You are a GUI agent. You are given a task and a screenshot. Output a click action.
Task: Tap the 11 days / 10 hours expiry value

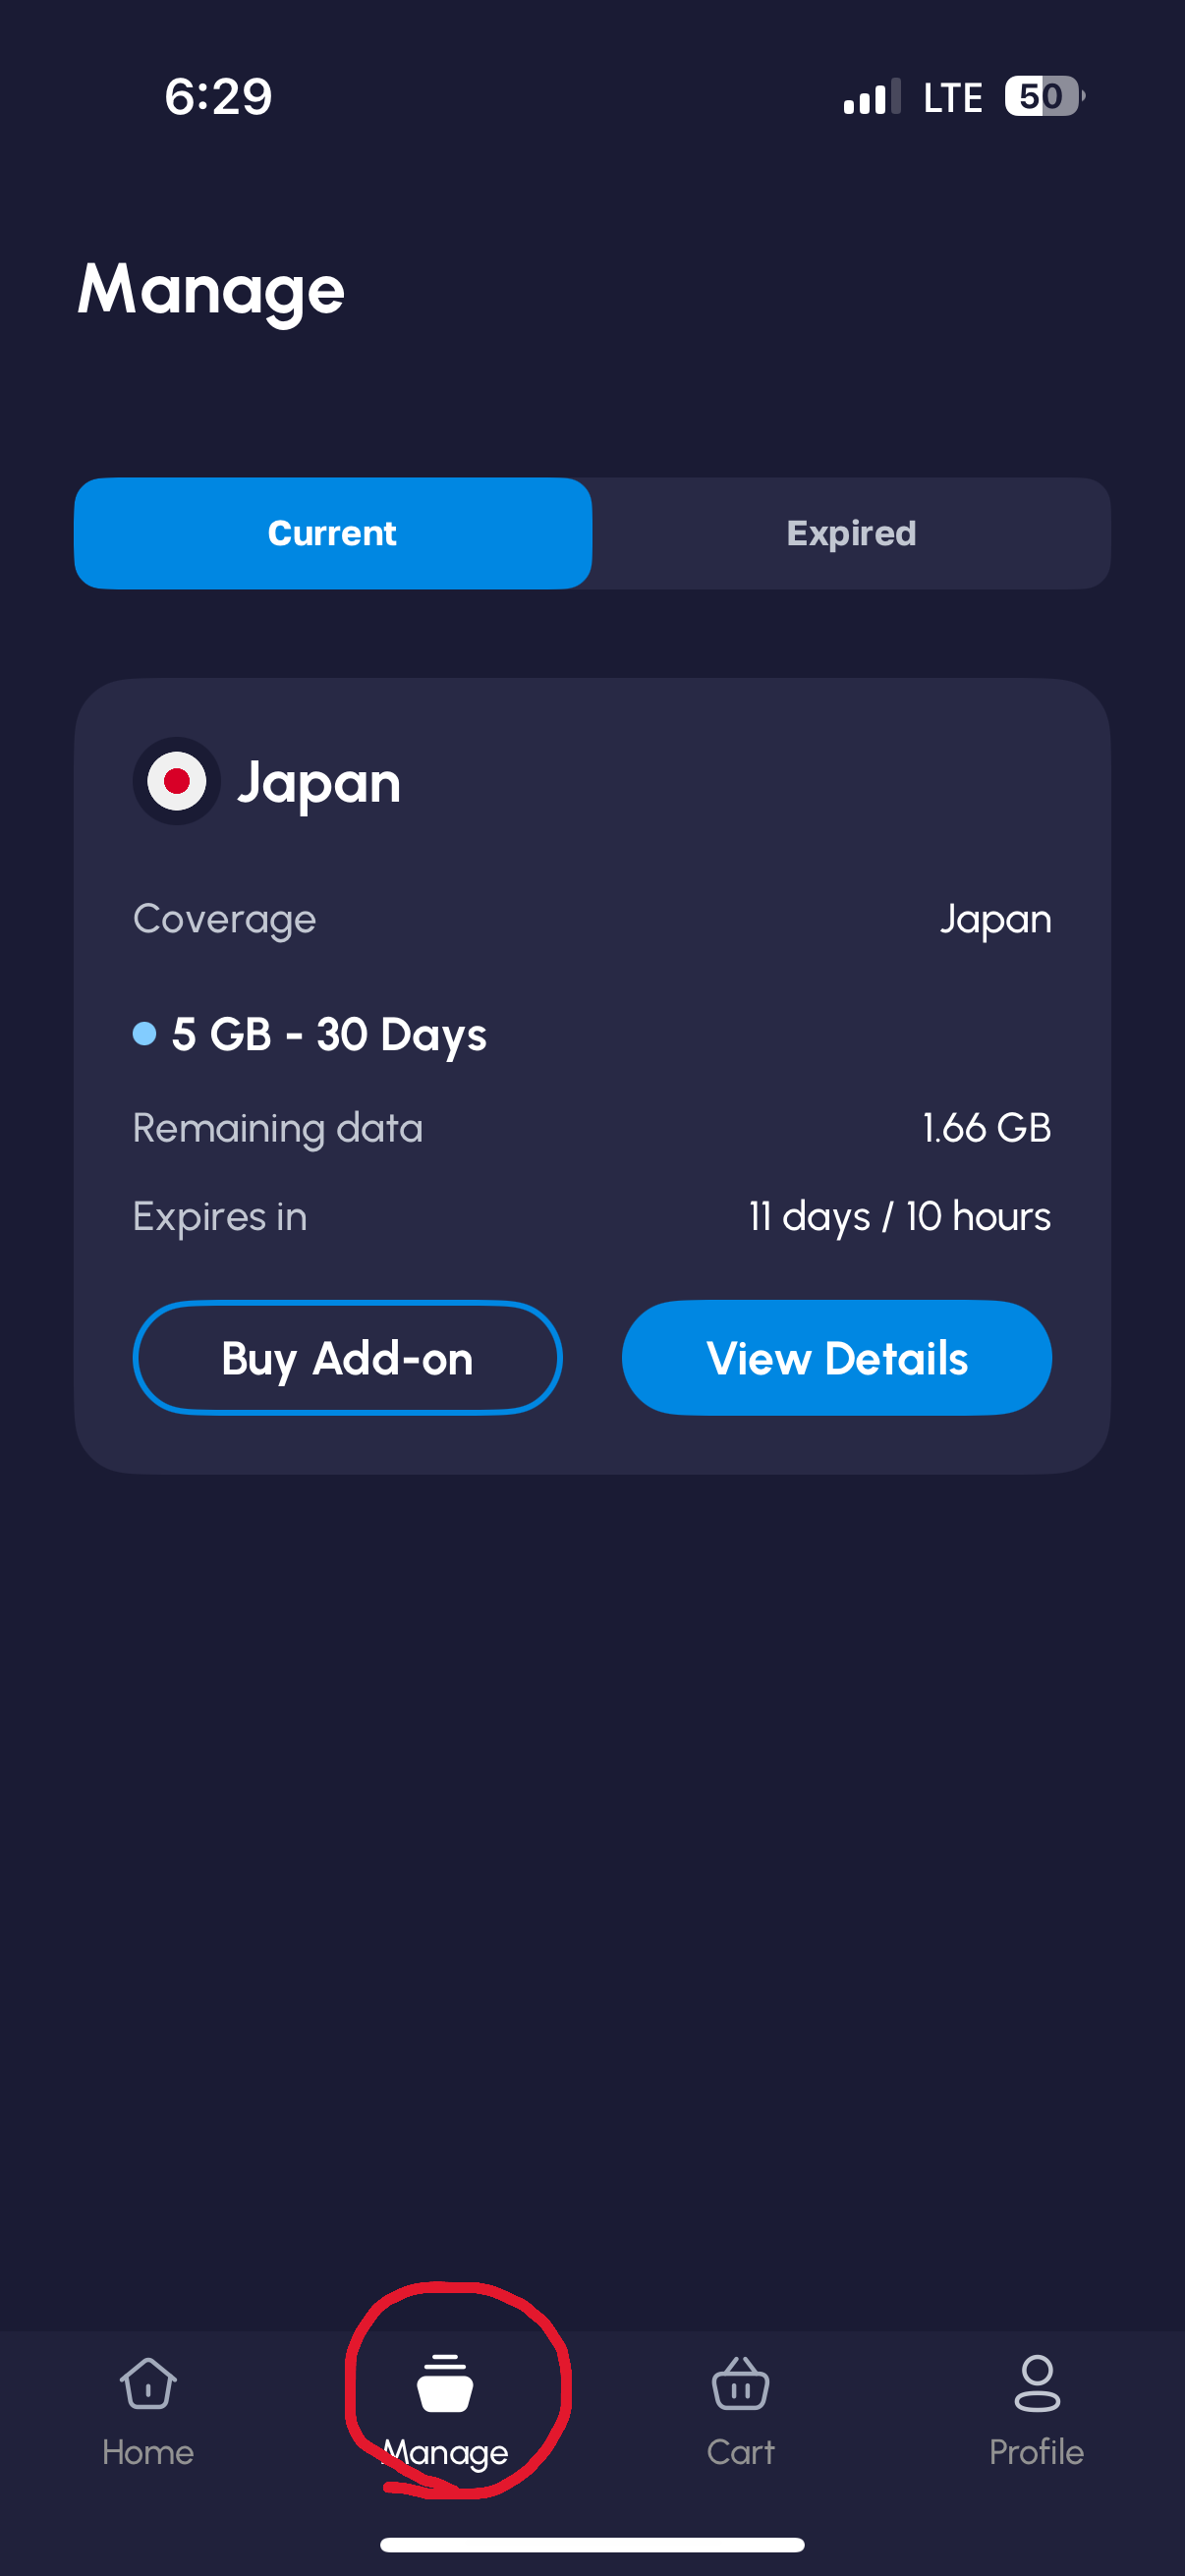(x=899, y=1217)
